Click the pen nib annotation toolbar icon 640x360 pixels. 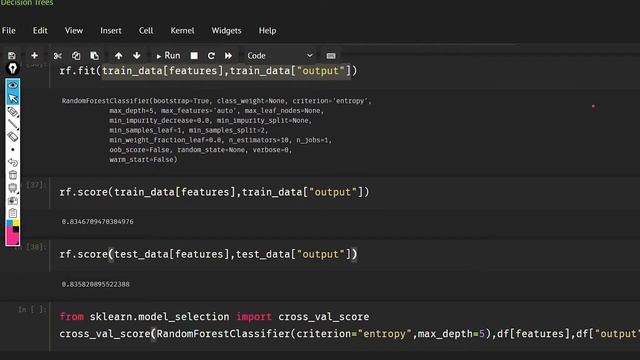13,68
